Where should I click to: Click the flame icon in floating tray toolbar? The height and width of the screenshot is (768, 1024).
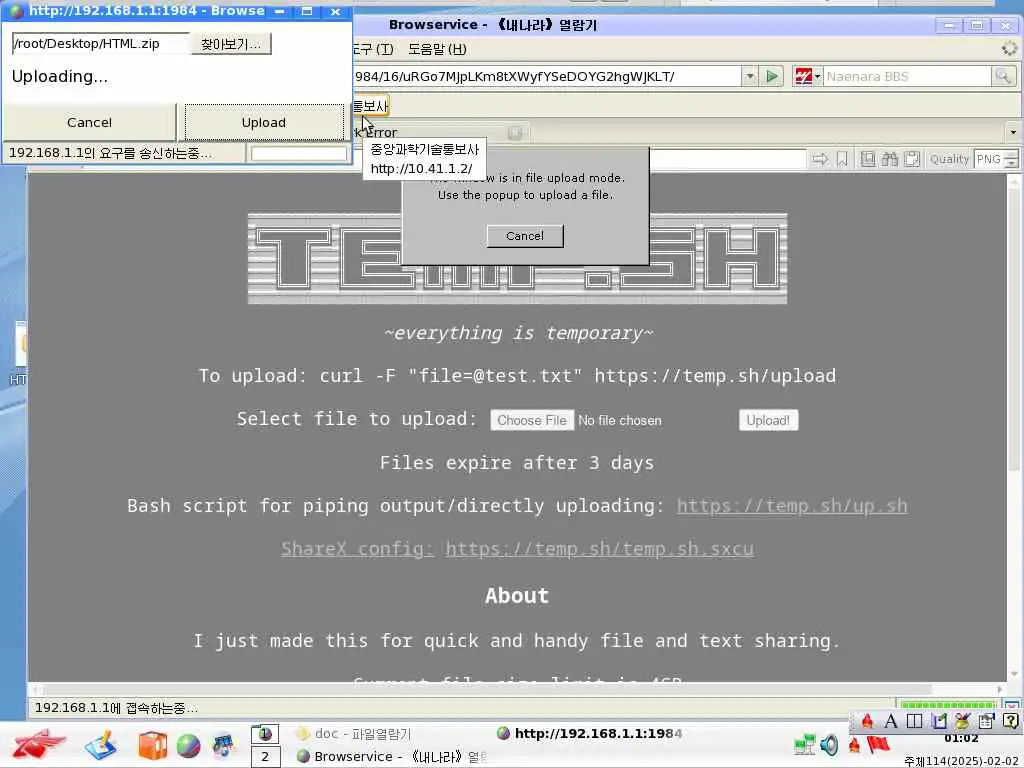[x=867, y=721]
